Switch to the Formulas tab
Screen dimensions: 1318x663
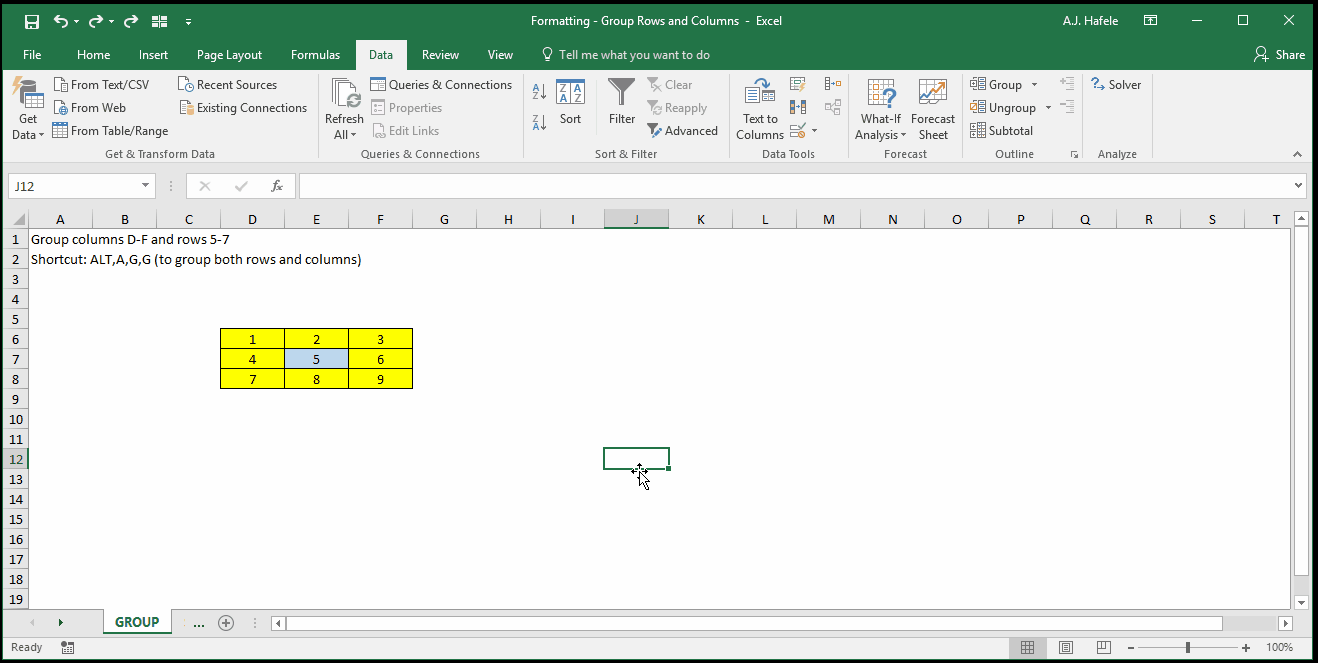(x=315, y=55)
